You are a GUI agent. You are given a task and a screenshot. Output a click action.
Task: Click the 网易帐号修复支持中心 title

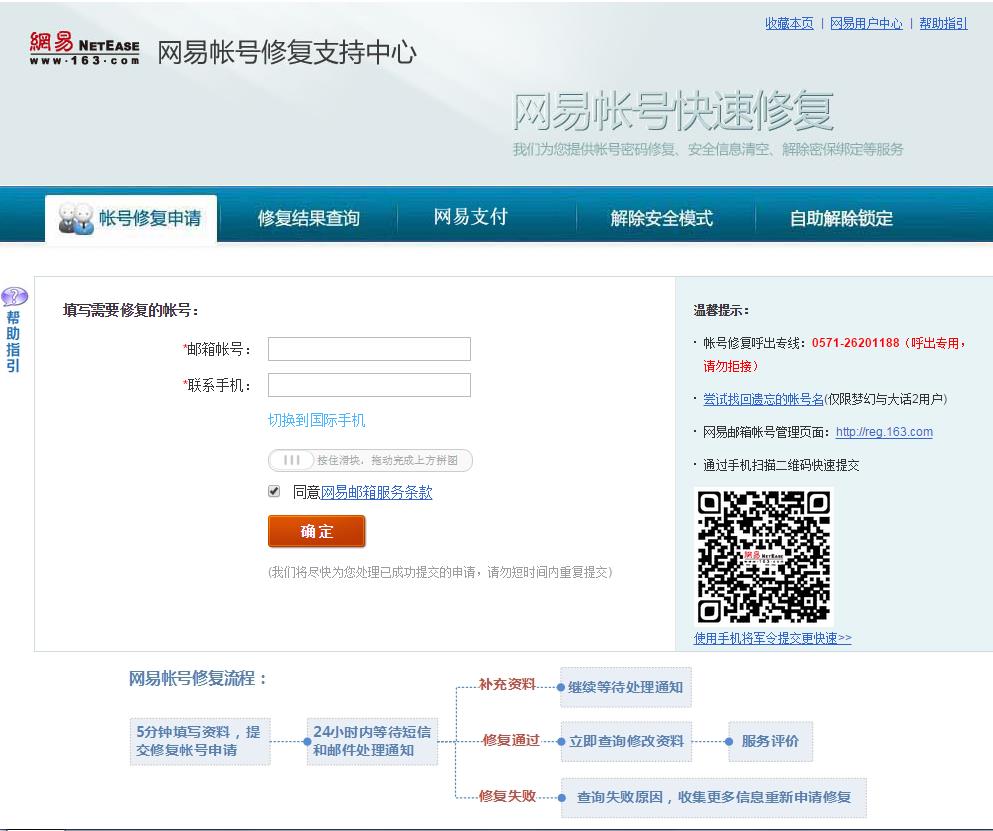coord(287,52)
